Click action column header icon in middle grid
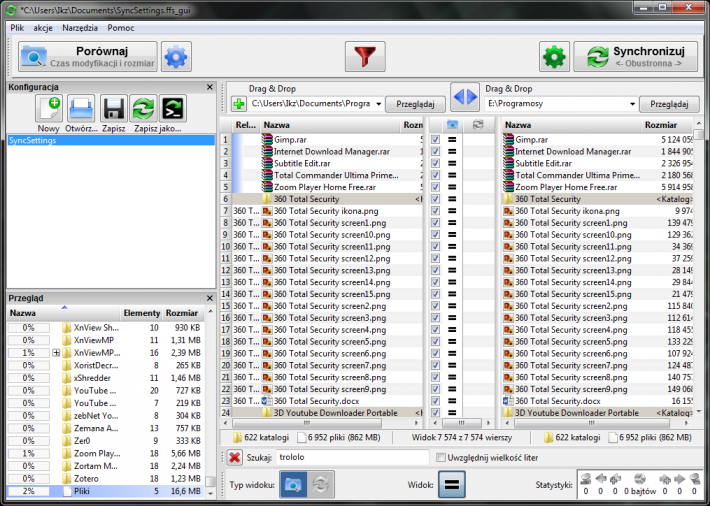The image size is (710, 506). point(478,125)
